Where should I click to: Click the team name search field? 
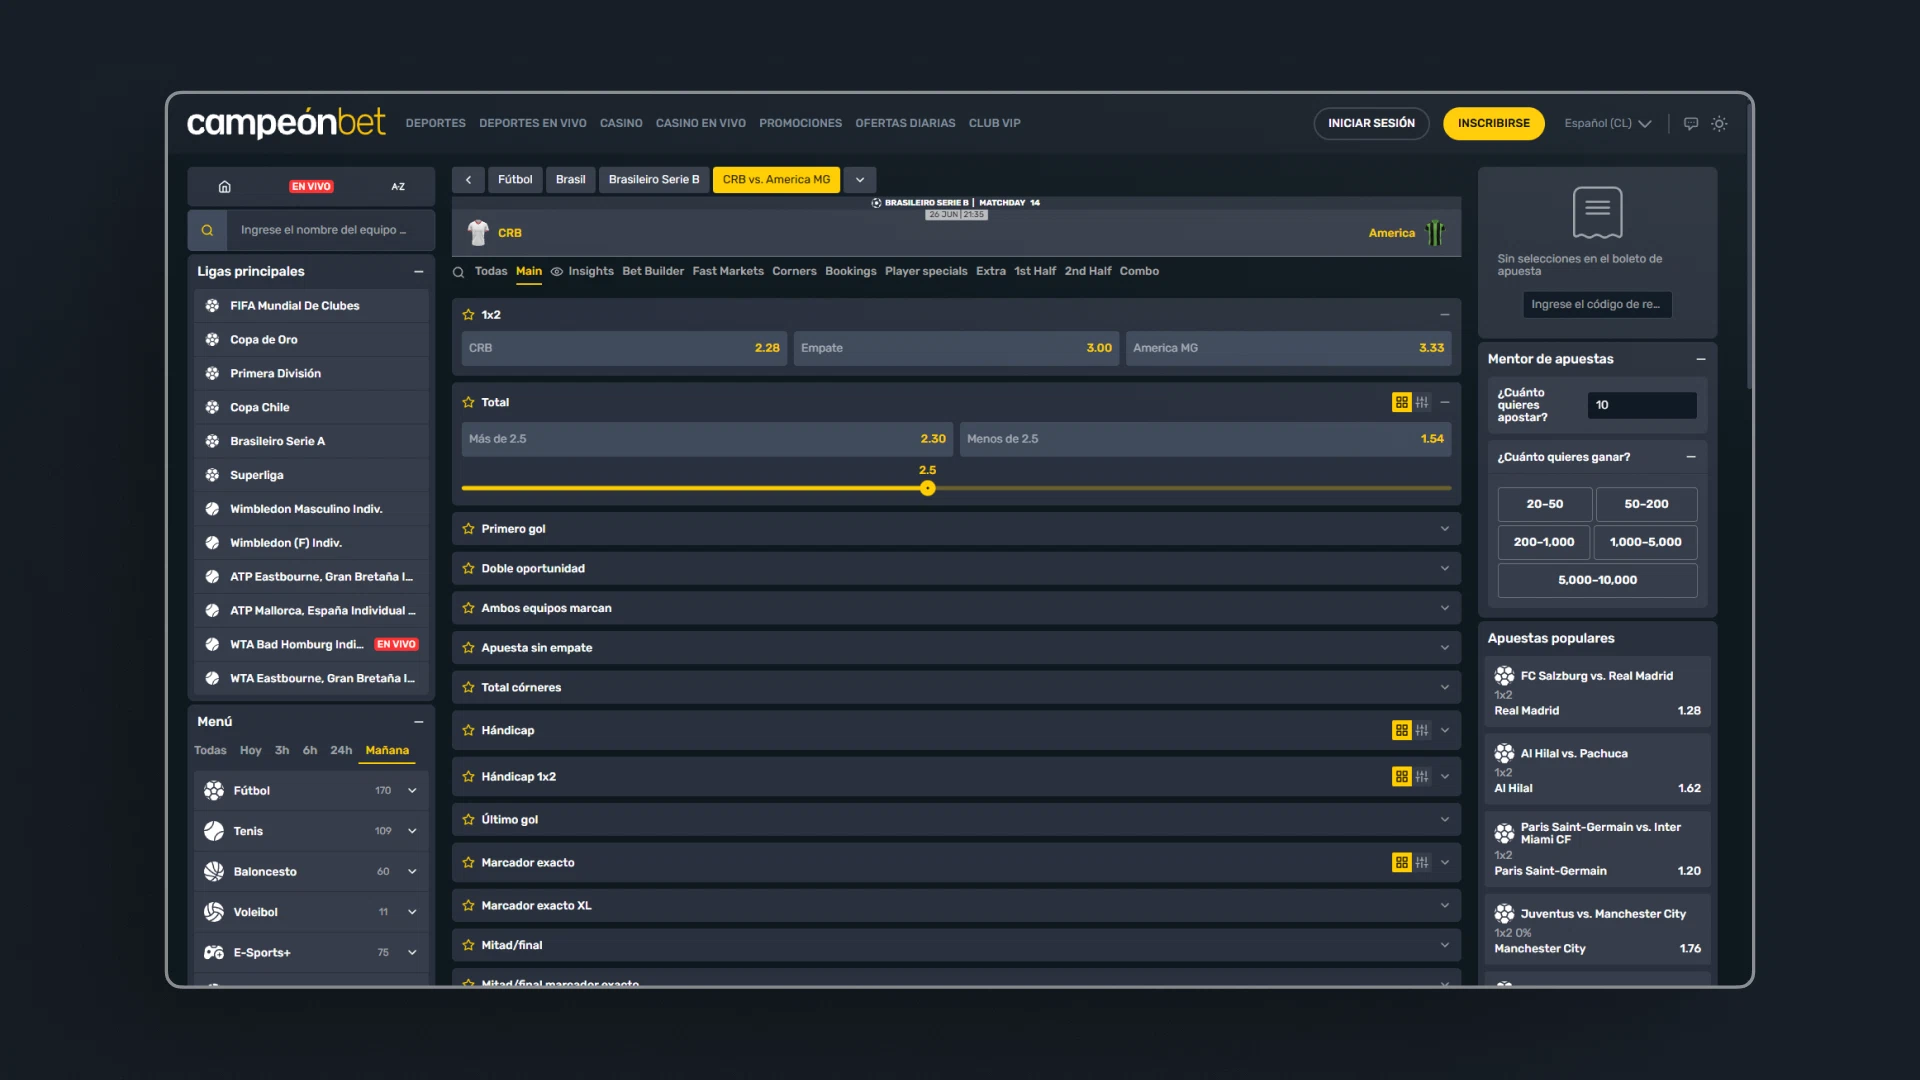(x=331, y=230)
